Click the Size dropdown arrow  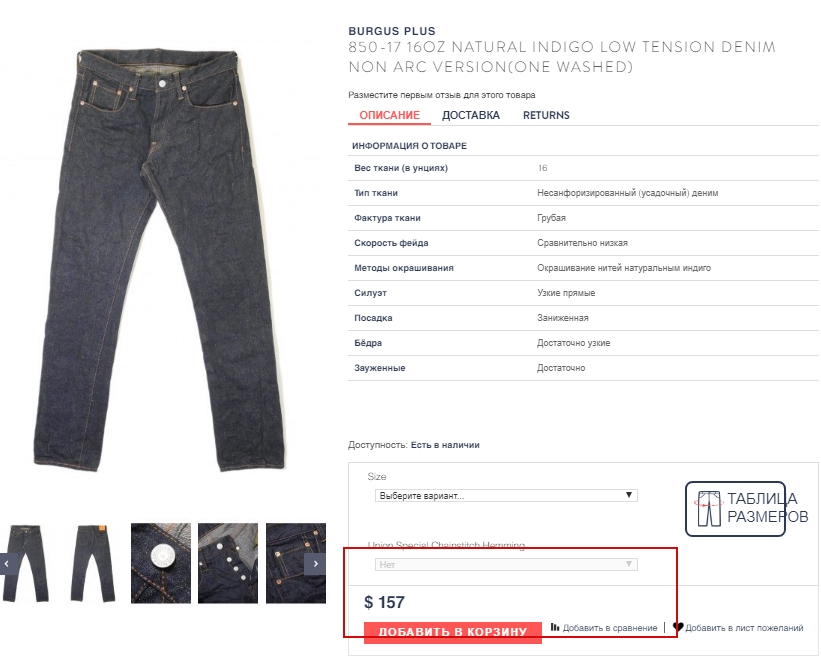coord(629,495)
